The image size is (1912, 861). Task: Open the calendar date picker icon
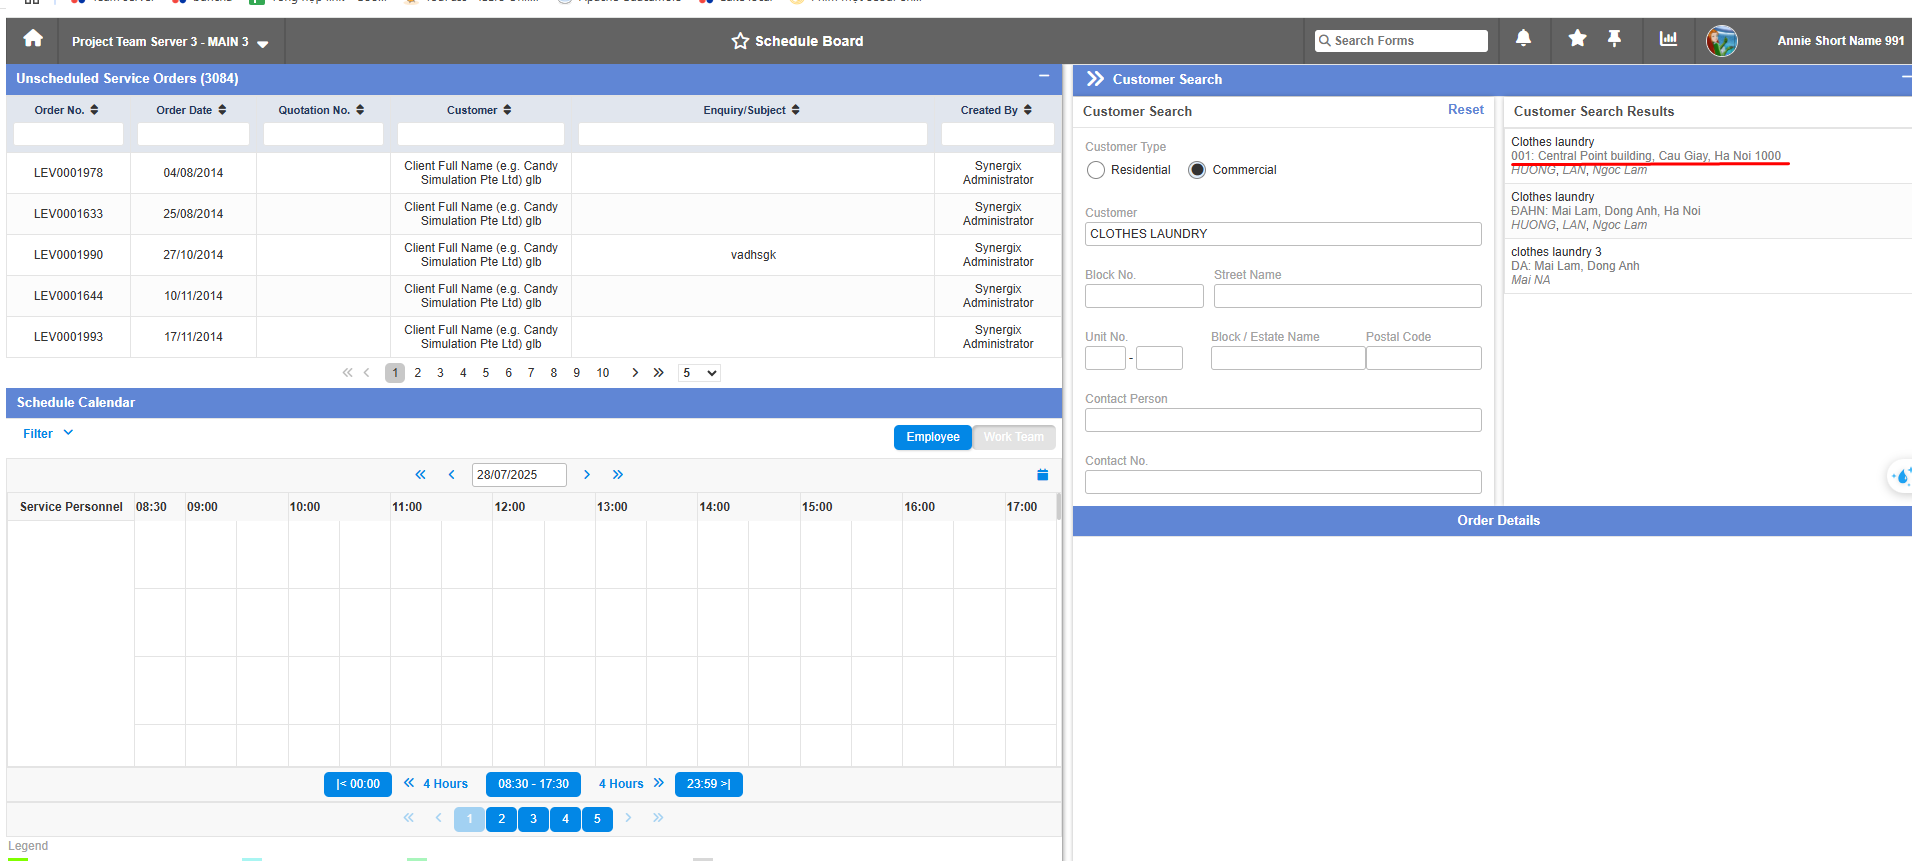point(1042,475)
